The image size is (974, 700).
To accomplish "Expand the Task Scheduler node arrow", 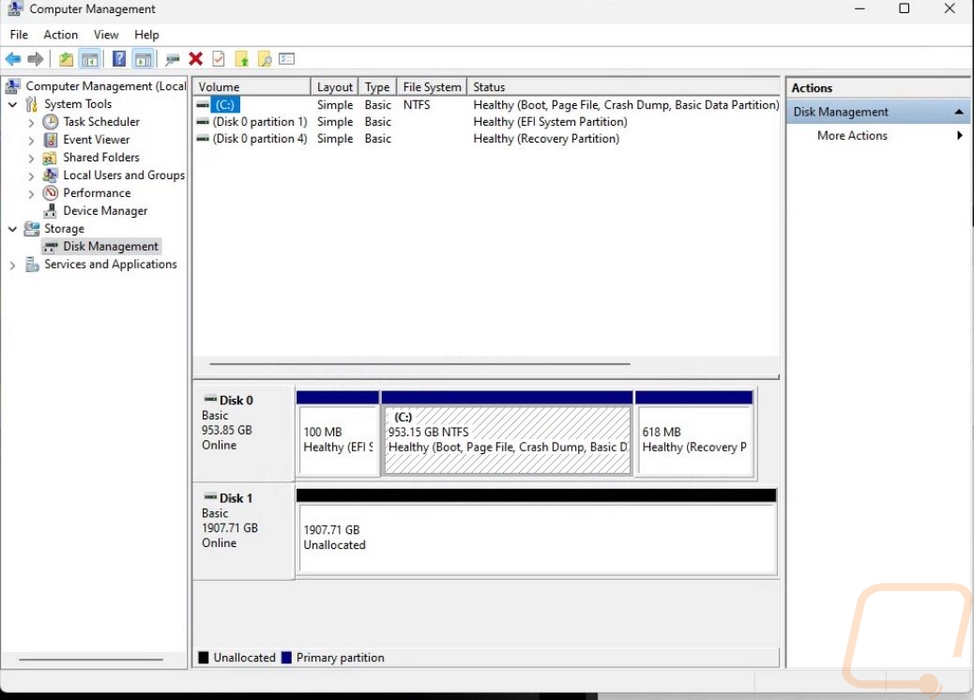I will [x=31, y=122].
